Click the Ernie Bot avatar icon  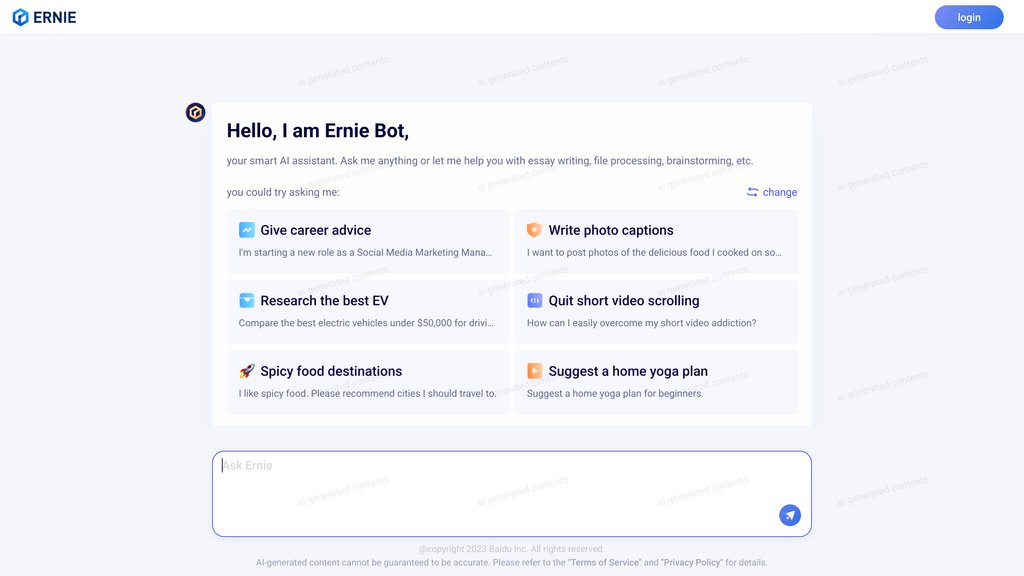(x=195, y=112)
